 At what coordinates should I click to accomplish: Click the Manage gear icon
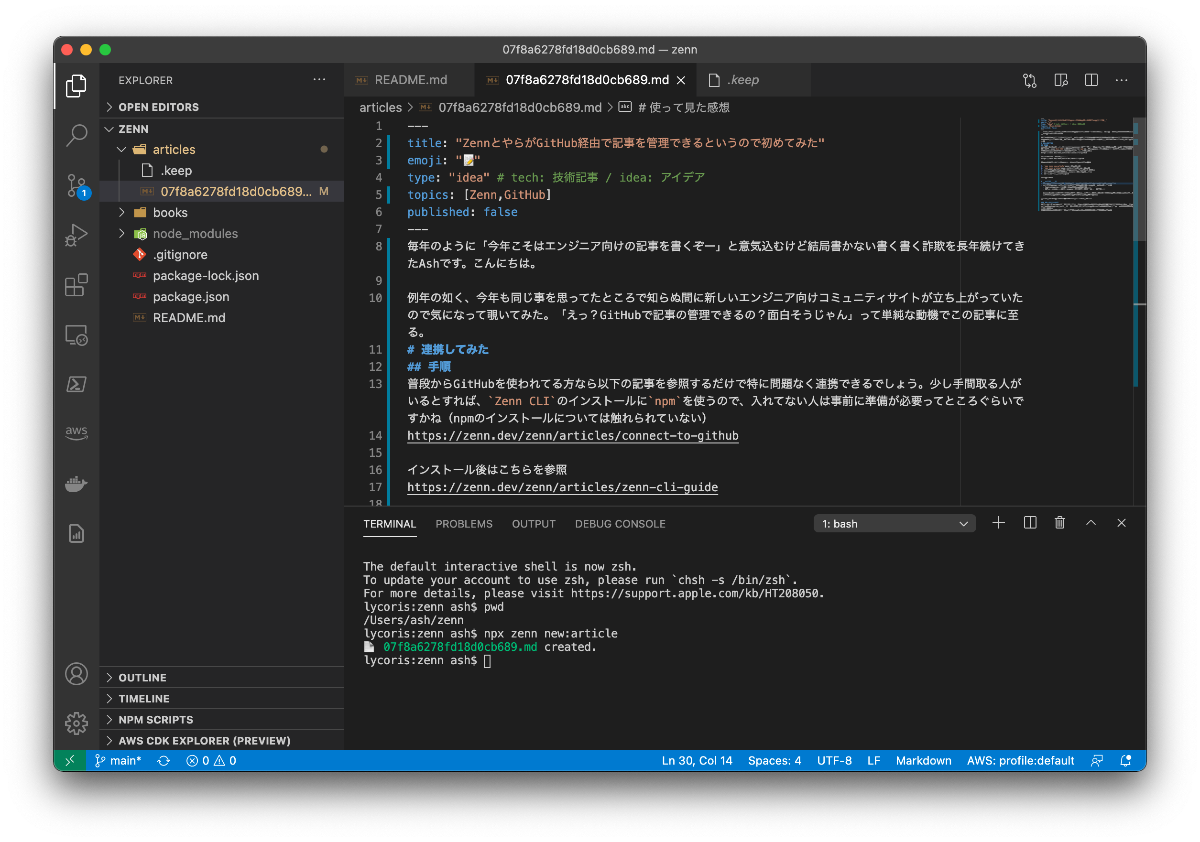pyautogui.click(x=76, y=723)
